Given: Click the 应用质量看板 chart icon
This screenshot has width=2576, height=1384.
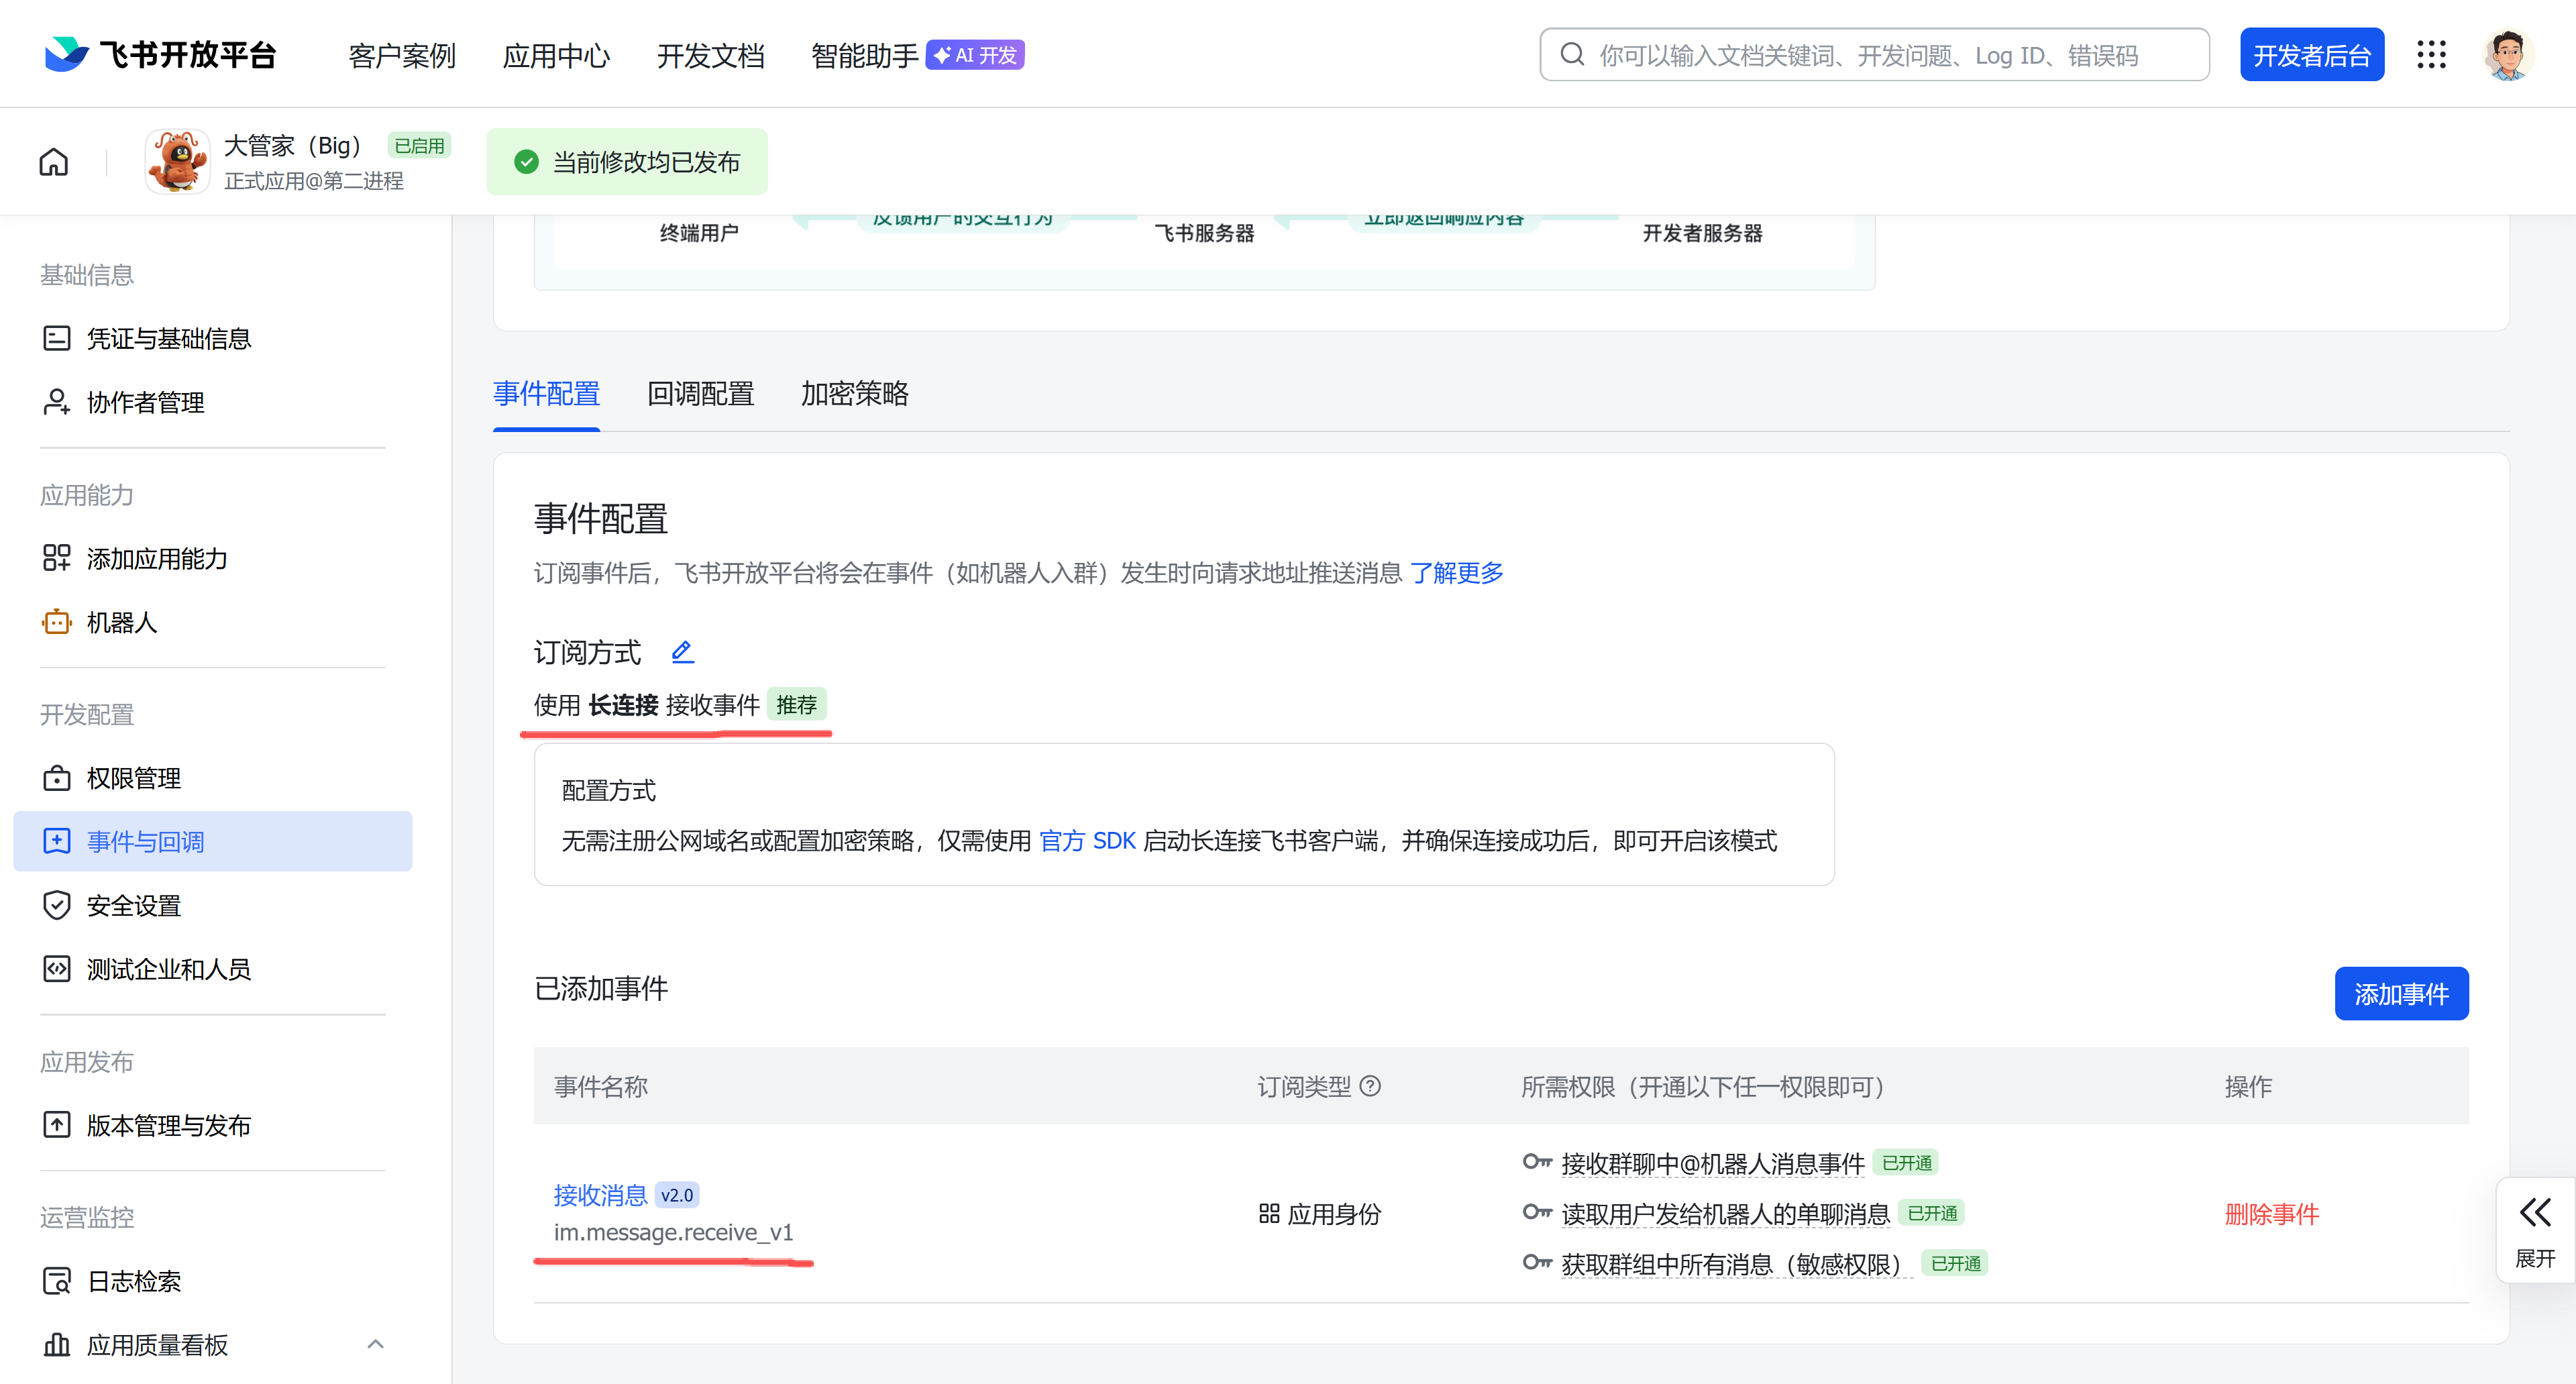Looking at the screenshot, I should (x=57, y=1345).
